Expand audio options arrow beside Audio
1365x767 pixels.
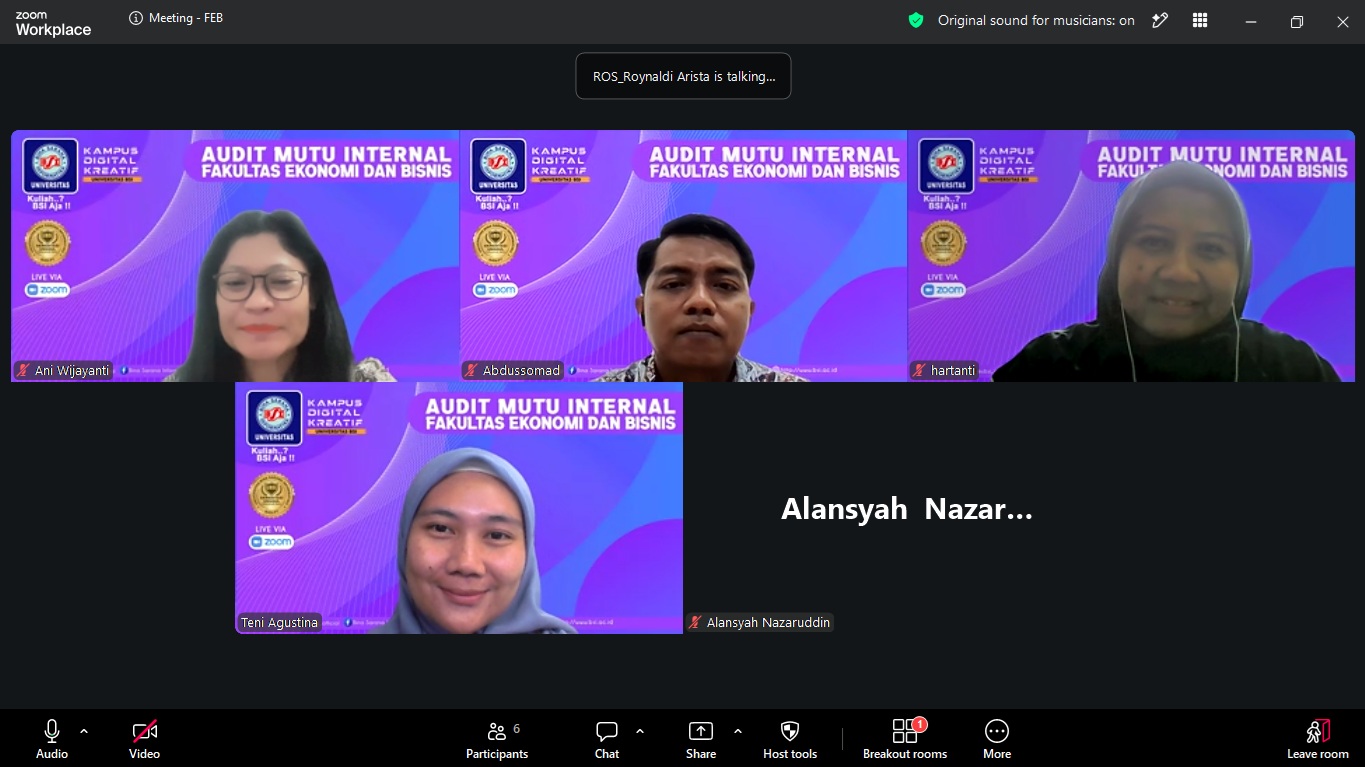pyautogui.click(x=84, y=731)
